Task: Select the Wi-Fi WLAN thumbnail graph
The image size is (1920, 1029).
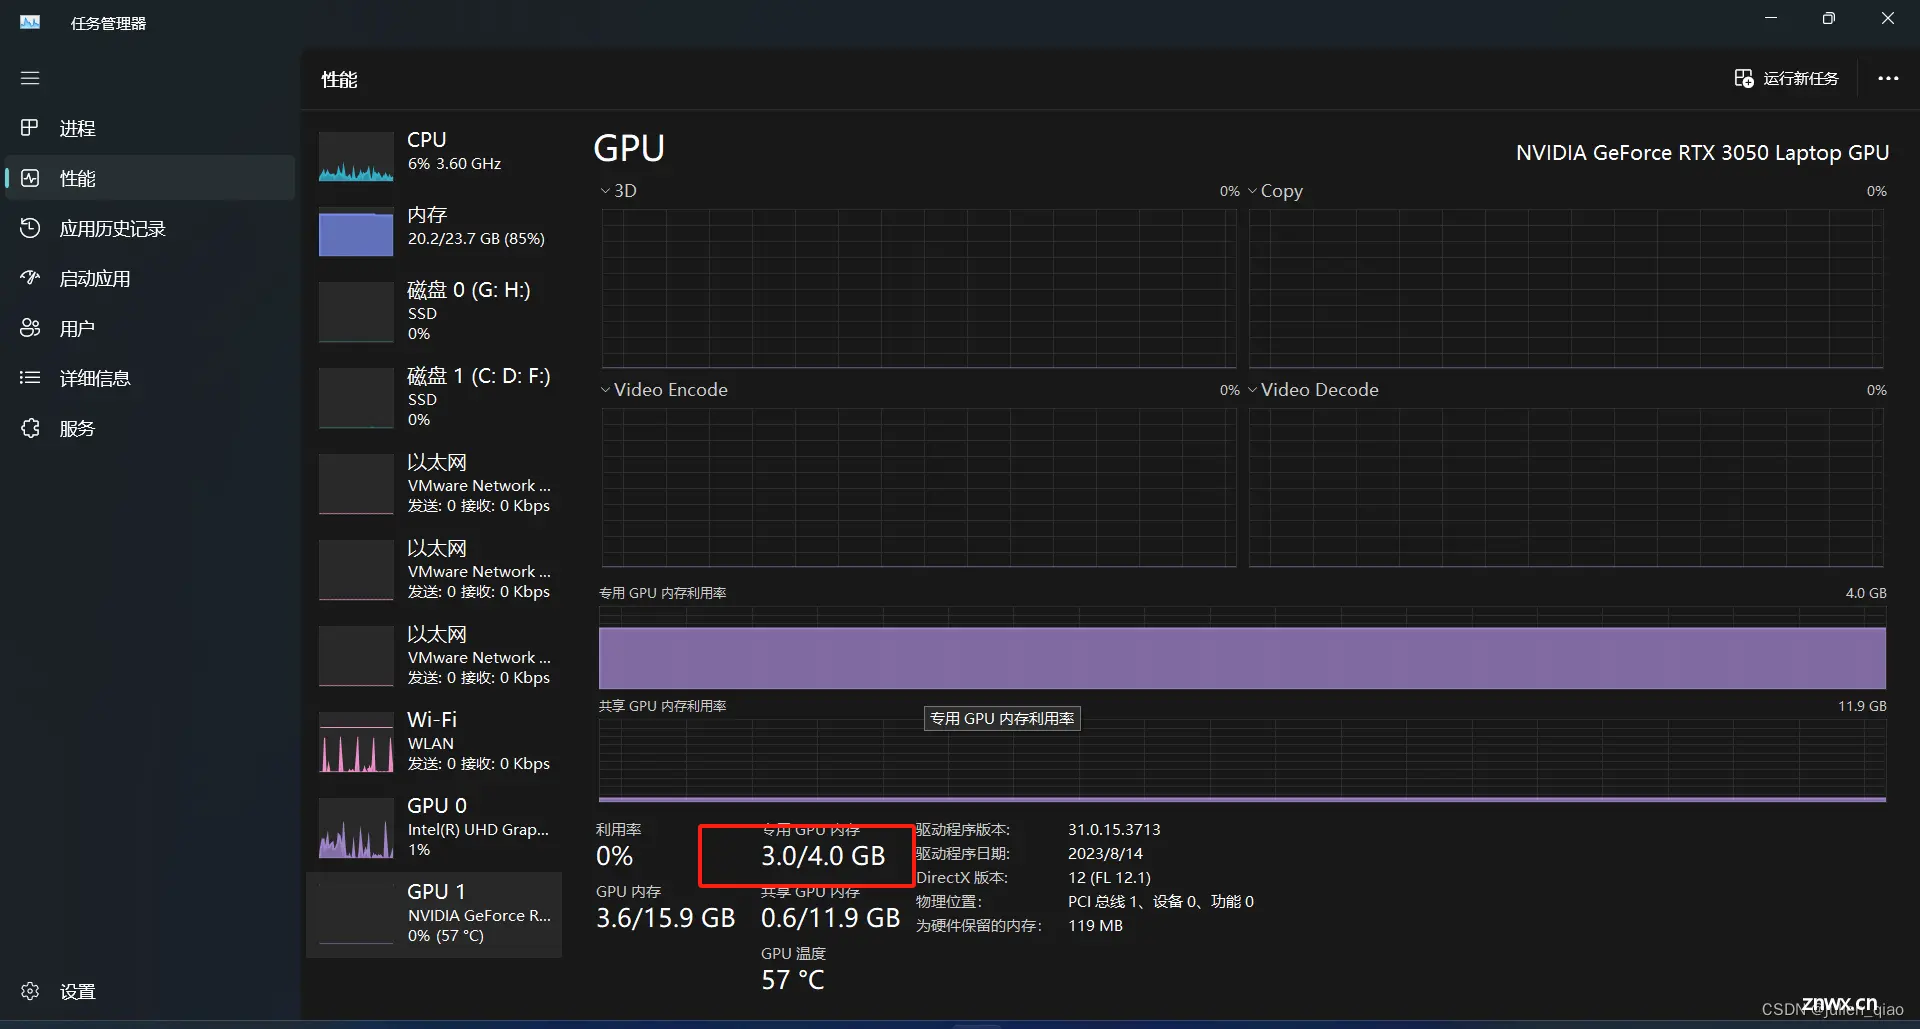Action: click(356, 742)
